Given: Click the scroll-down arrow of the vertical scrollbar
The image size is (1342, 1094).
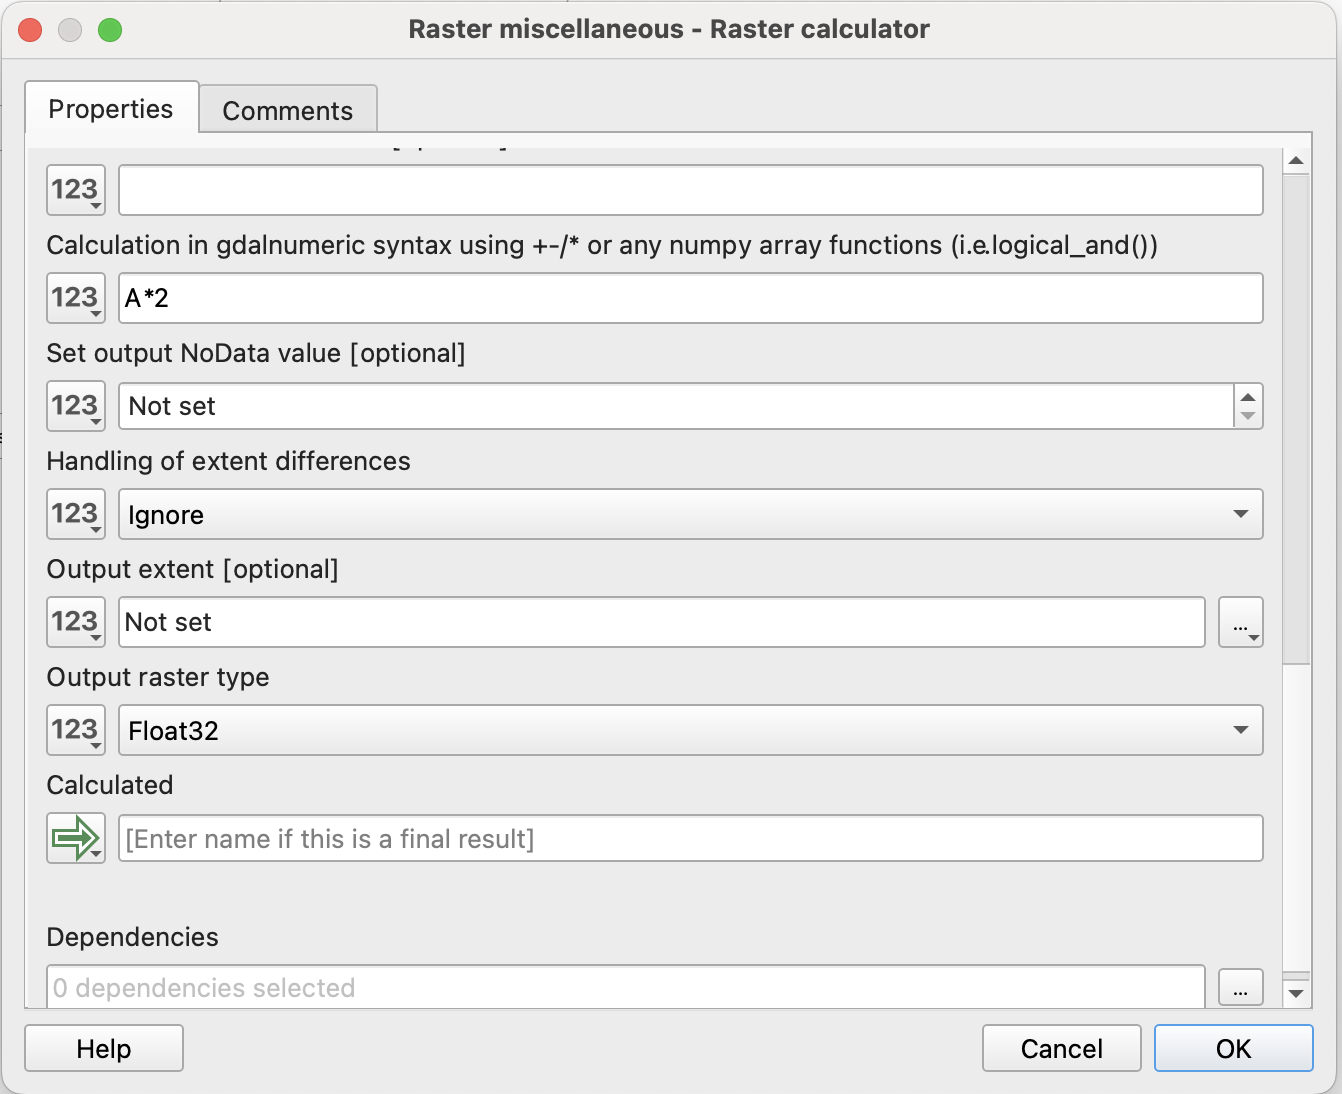Looking at the screenshot, I should 1296,993.
